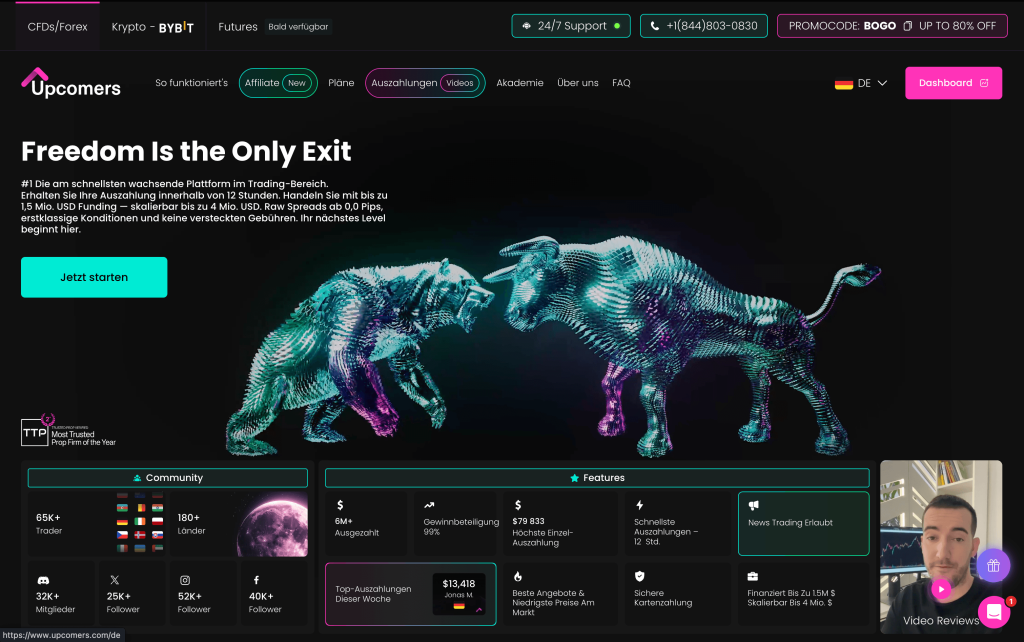Click shield icon Sichere Kartenzahlung
This screenshot has height=642, width=1024.
639,576
